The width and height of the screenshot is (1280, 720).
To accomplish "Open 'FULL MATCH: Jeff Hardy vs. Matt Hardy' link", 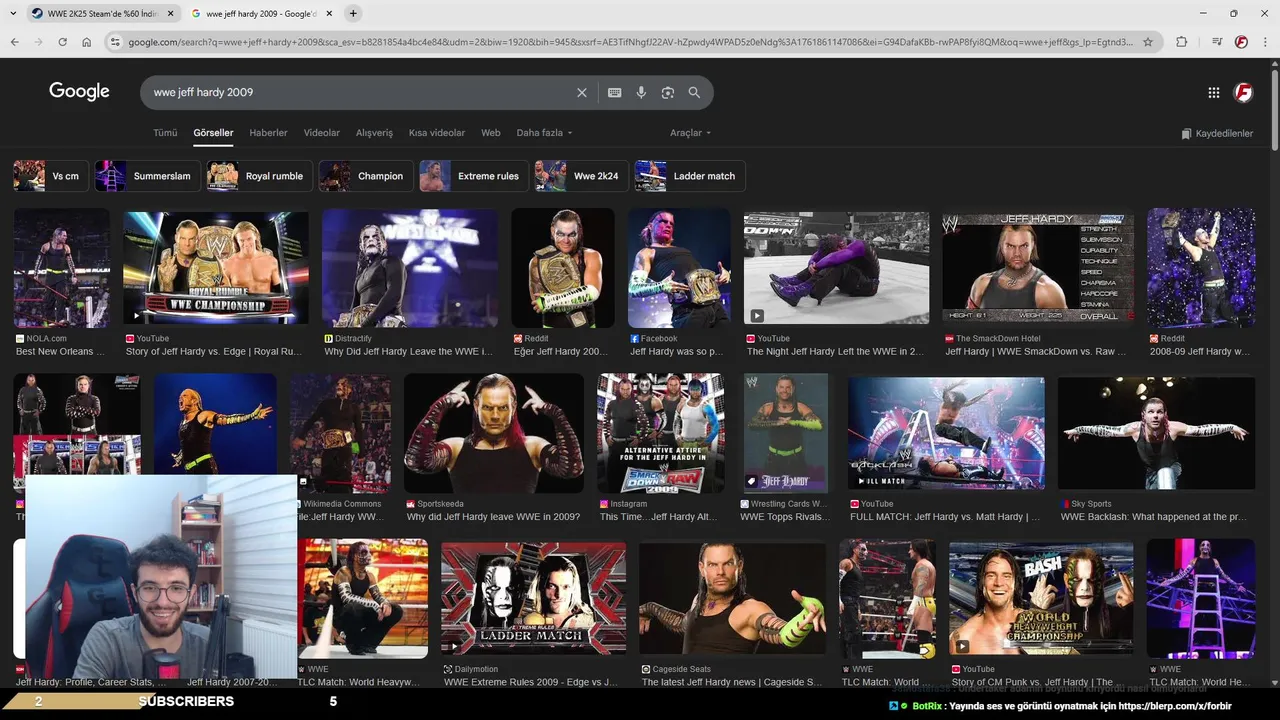I will coord(945,517).
